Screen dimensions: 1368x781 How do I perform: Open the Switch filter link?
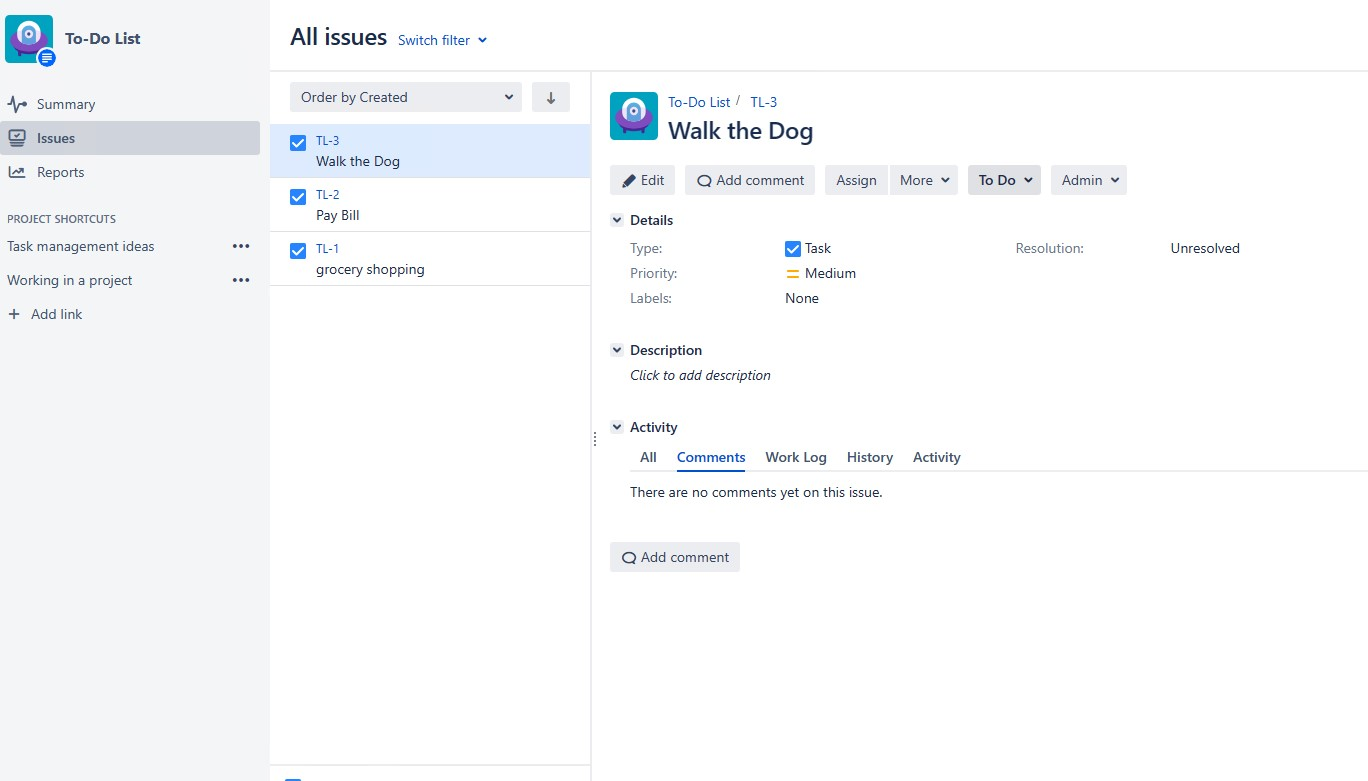[x=434, y=40]
